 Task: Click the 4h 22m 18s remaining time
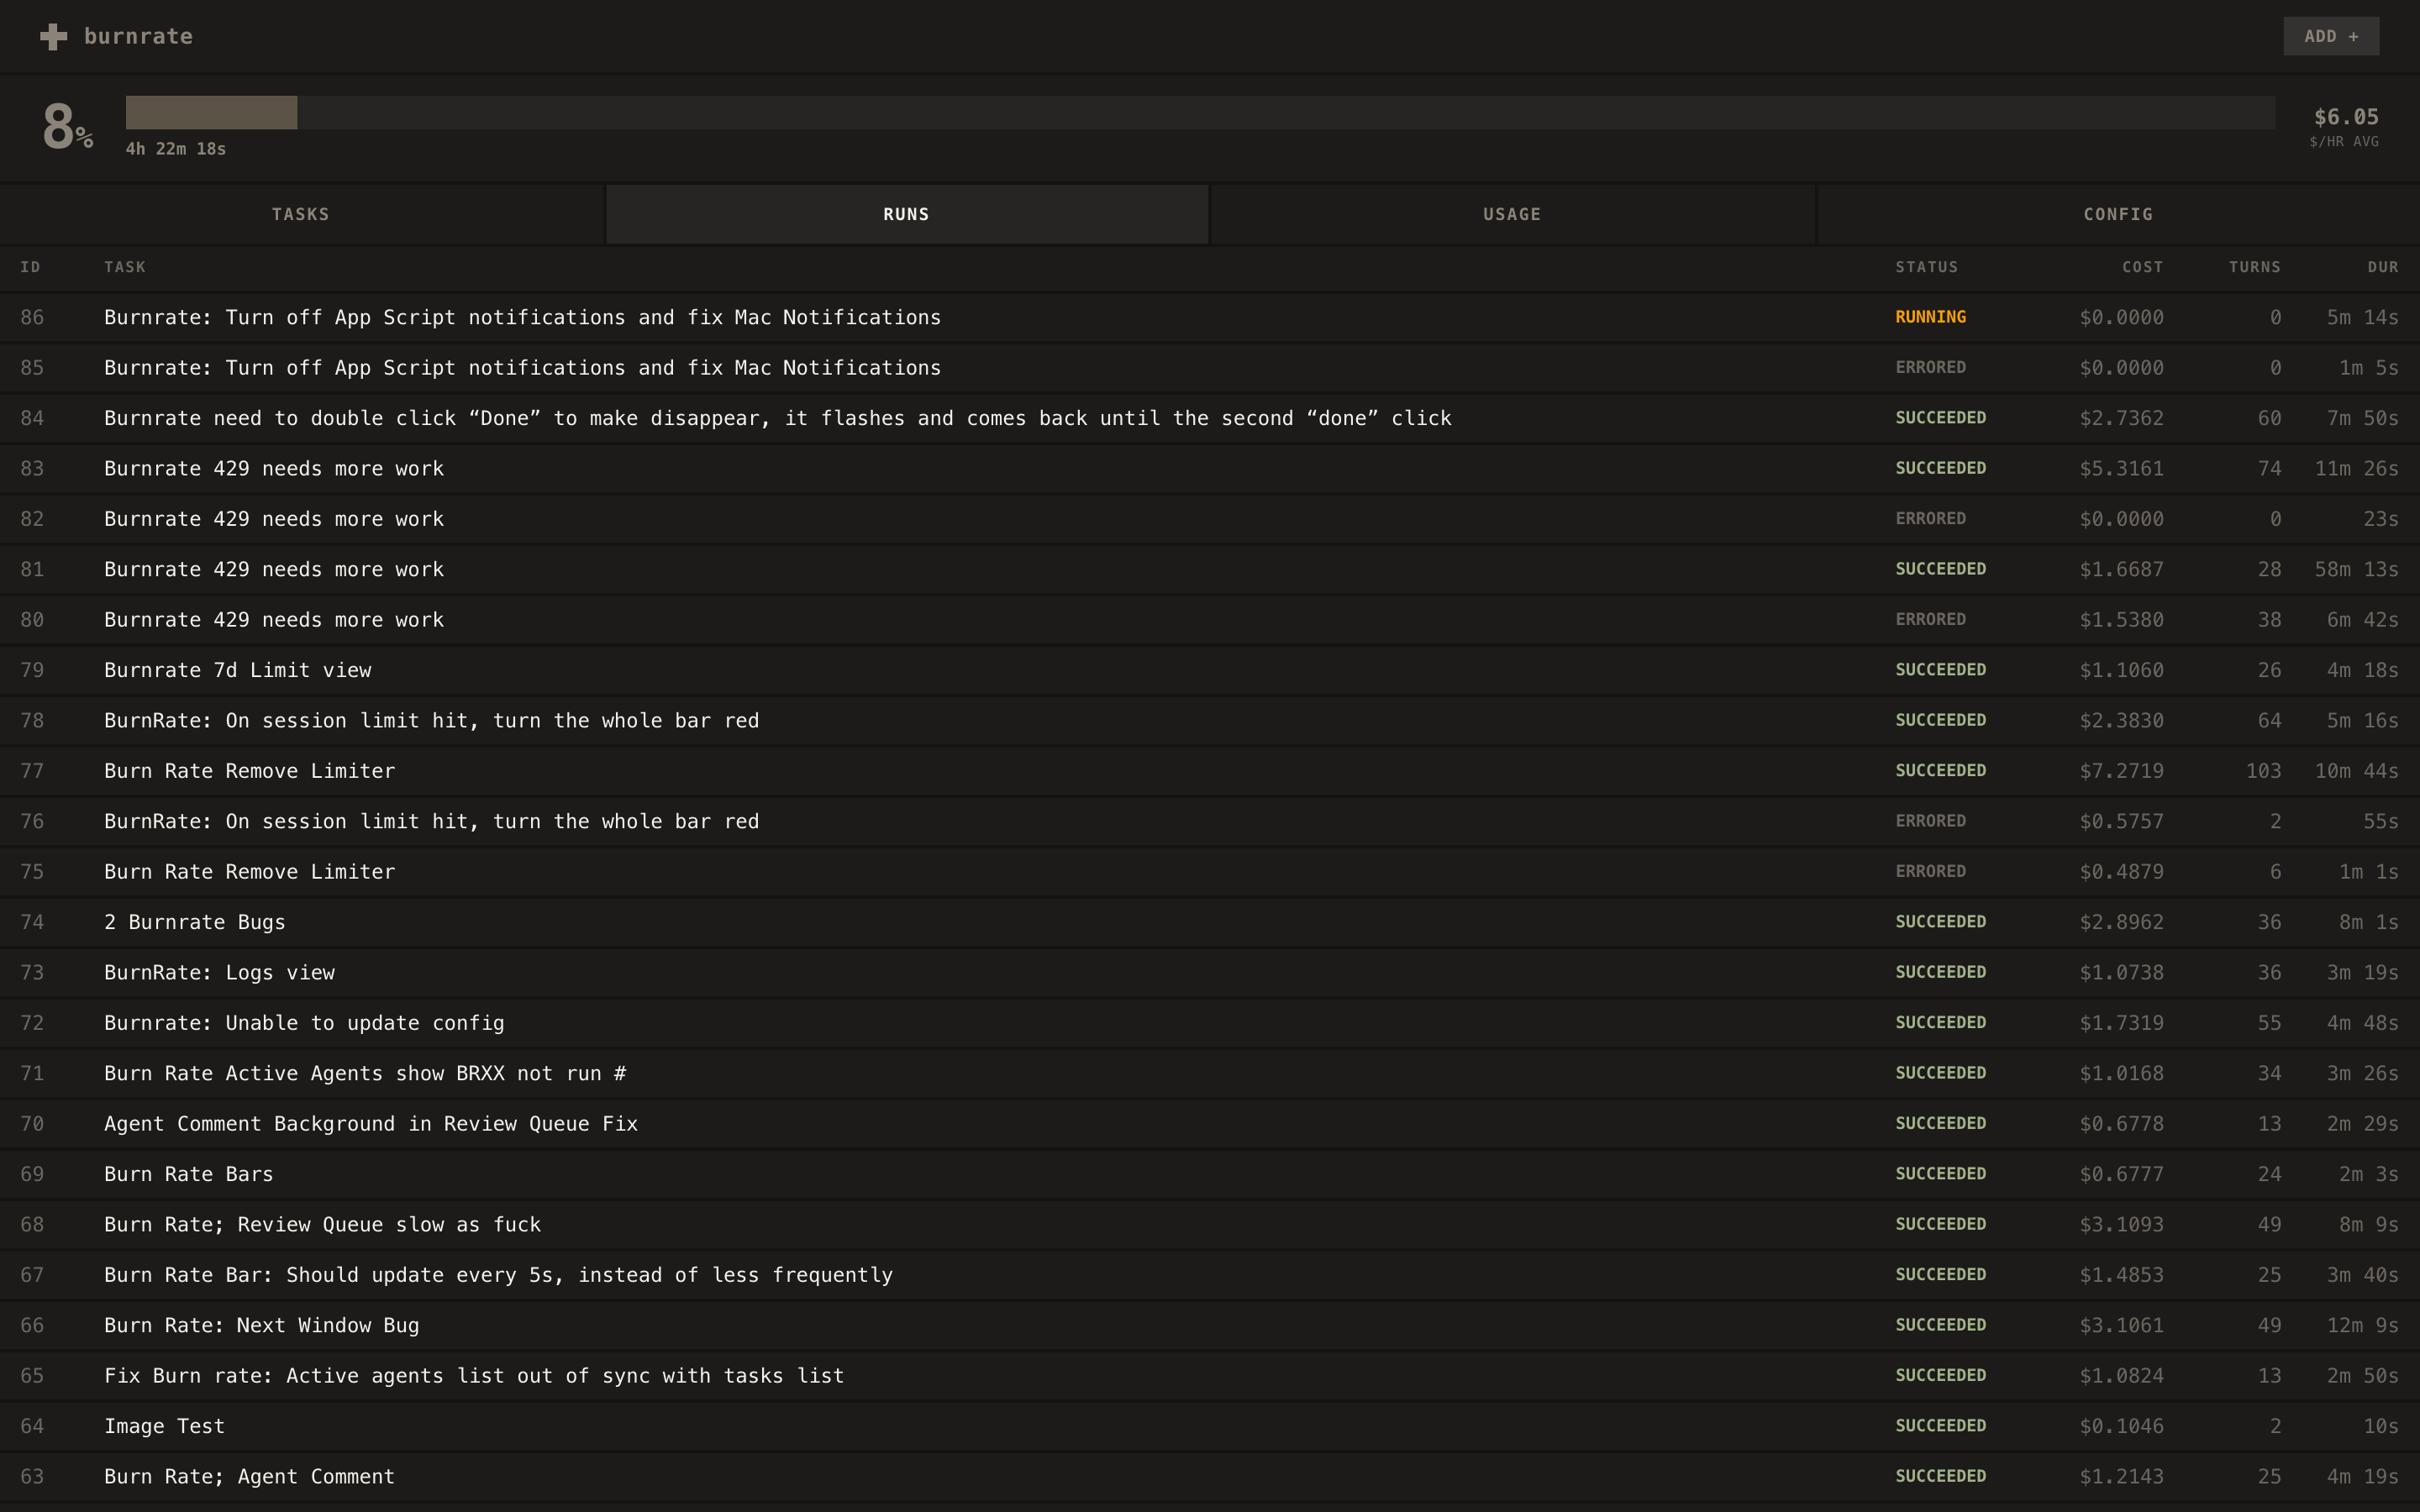[176, 149]
